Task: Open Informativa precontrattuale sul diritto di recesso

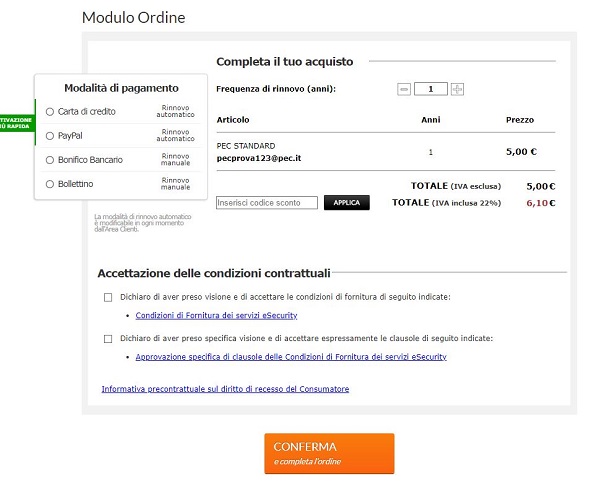Action: pos(225,389)
